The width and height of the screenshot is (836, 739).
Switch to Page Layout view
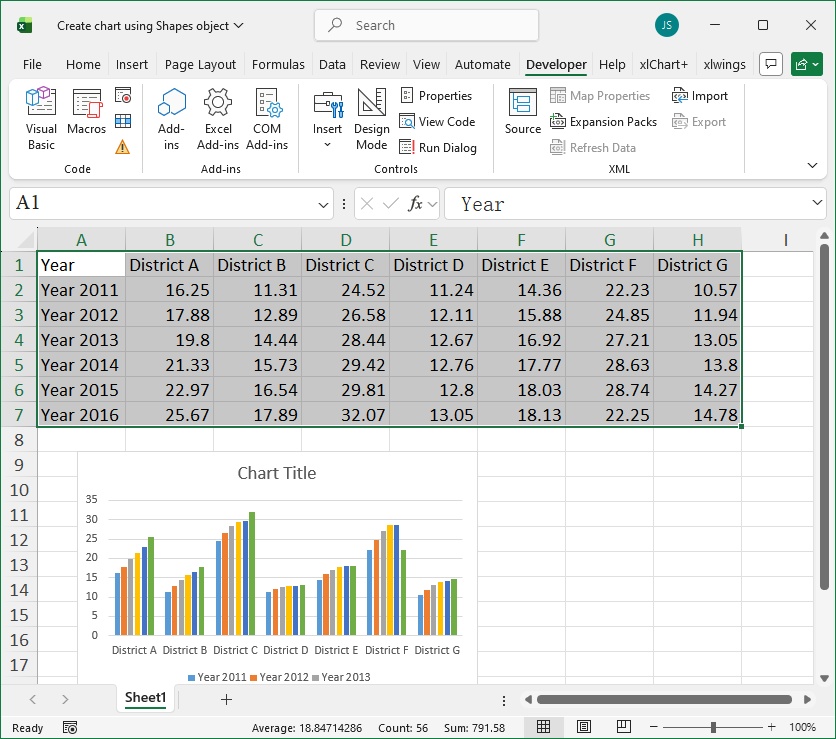(584, 727)
